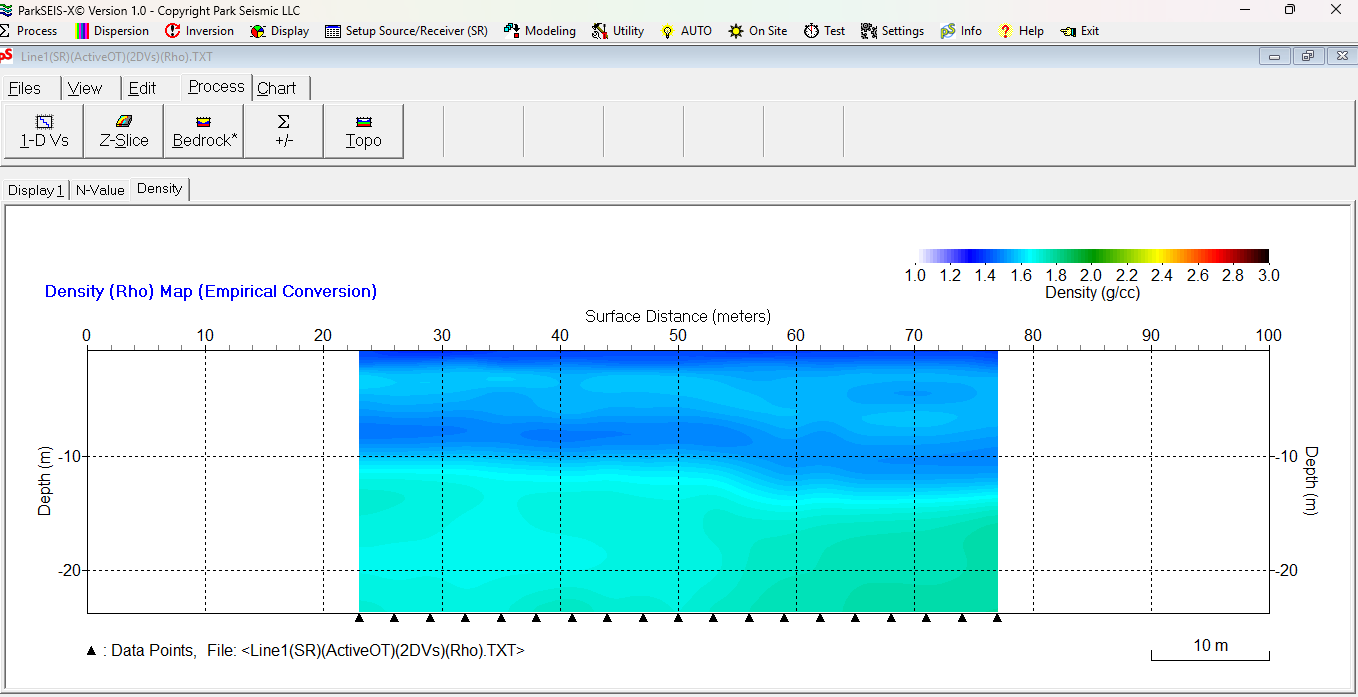
Task: Switch to the Display 1 tab
Action: pyautogui.click(x=36, y=190)
